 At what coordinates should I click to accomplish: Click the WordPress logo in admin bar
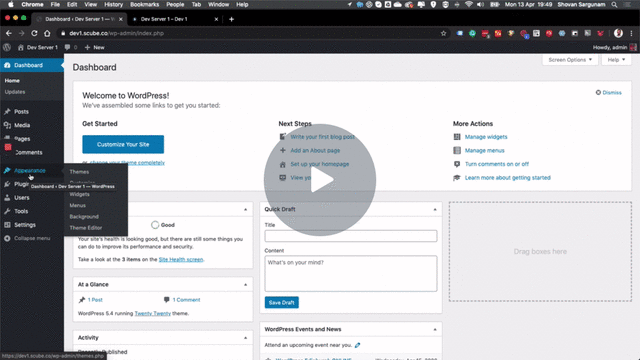[x=7, y=47]
